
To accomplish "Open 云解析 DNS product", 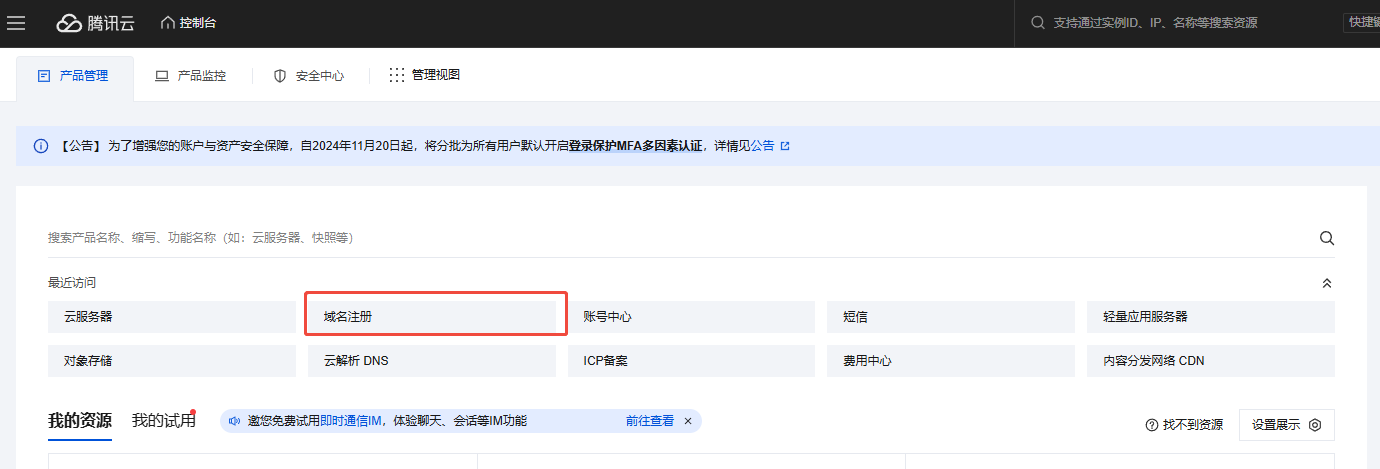I will tap(432, 361).
